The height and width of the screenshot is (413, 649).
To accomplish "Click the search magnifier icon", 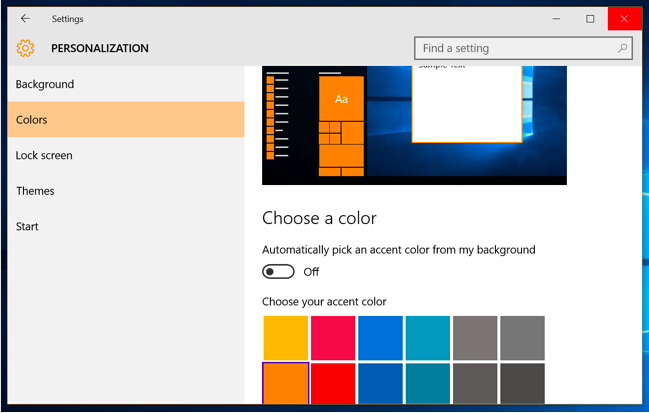I will (x=622, y=48).
